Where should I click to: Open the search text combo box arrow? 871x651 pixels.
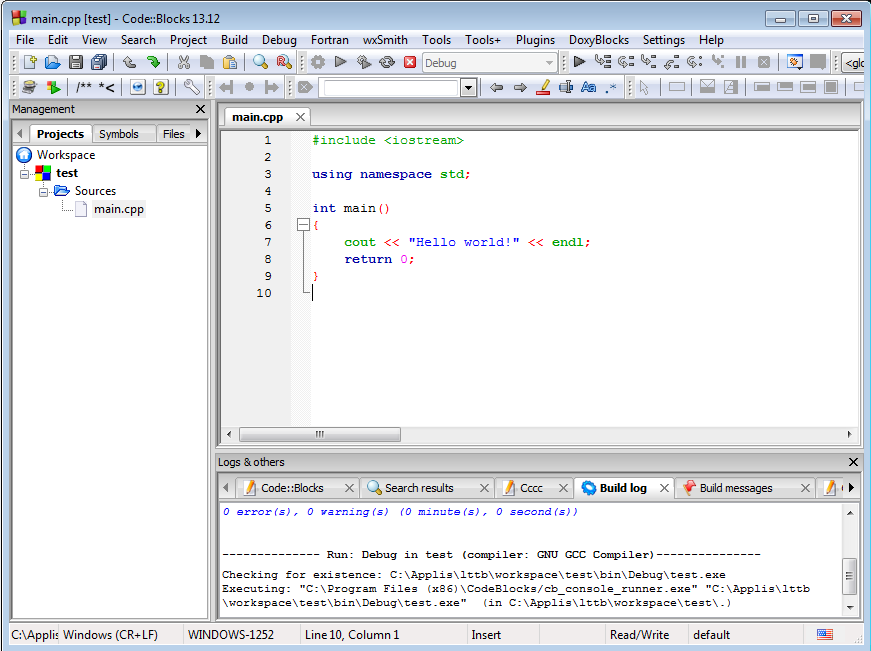pyautogui.click(x=469, y=88)
